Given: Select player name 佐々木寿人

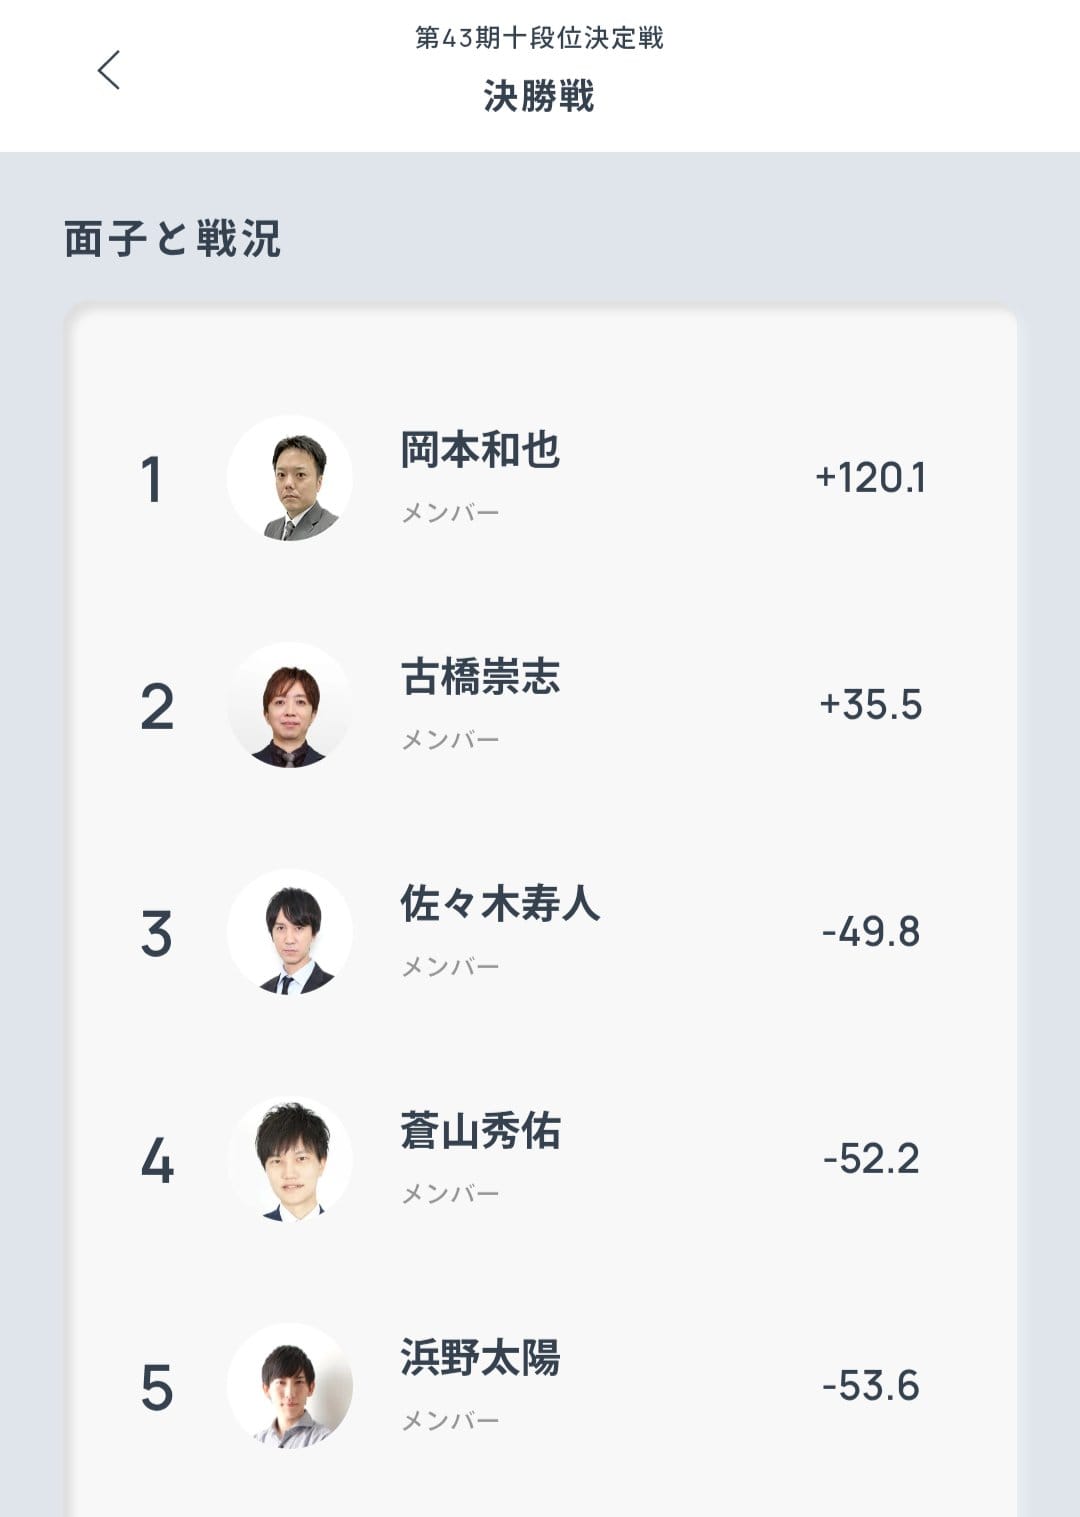Looking at the screenshot, I should tap(500, 904).
